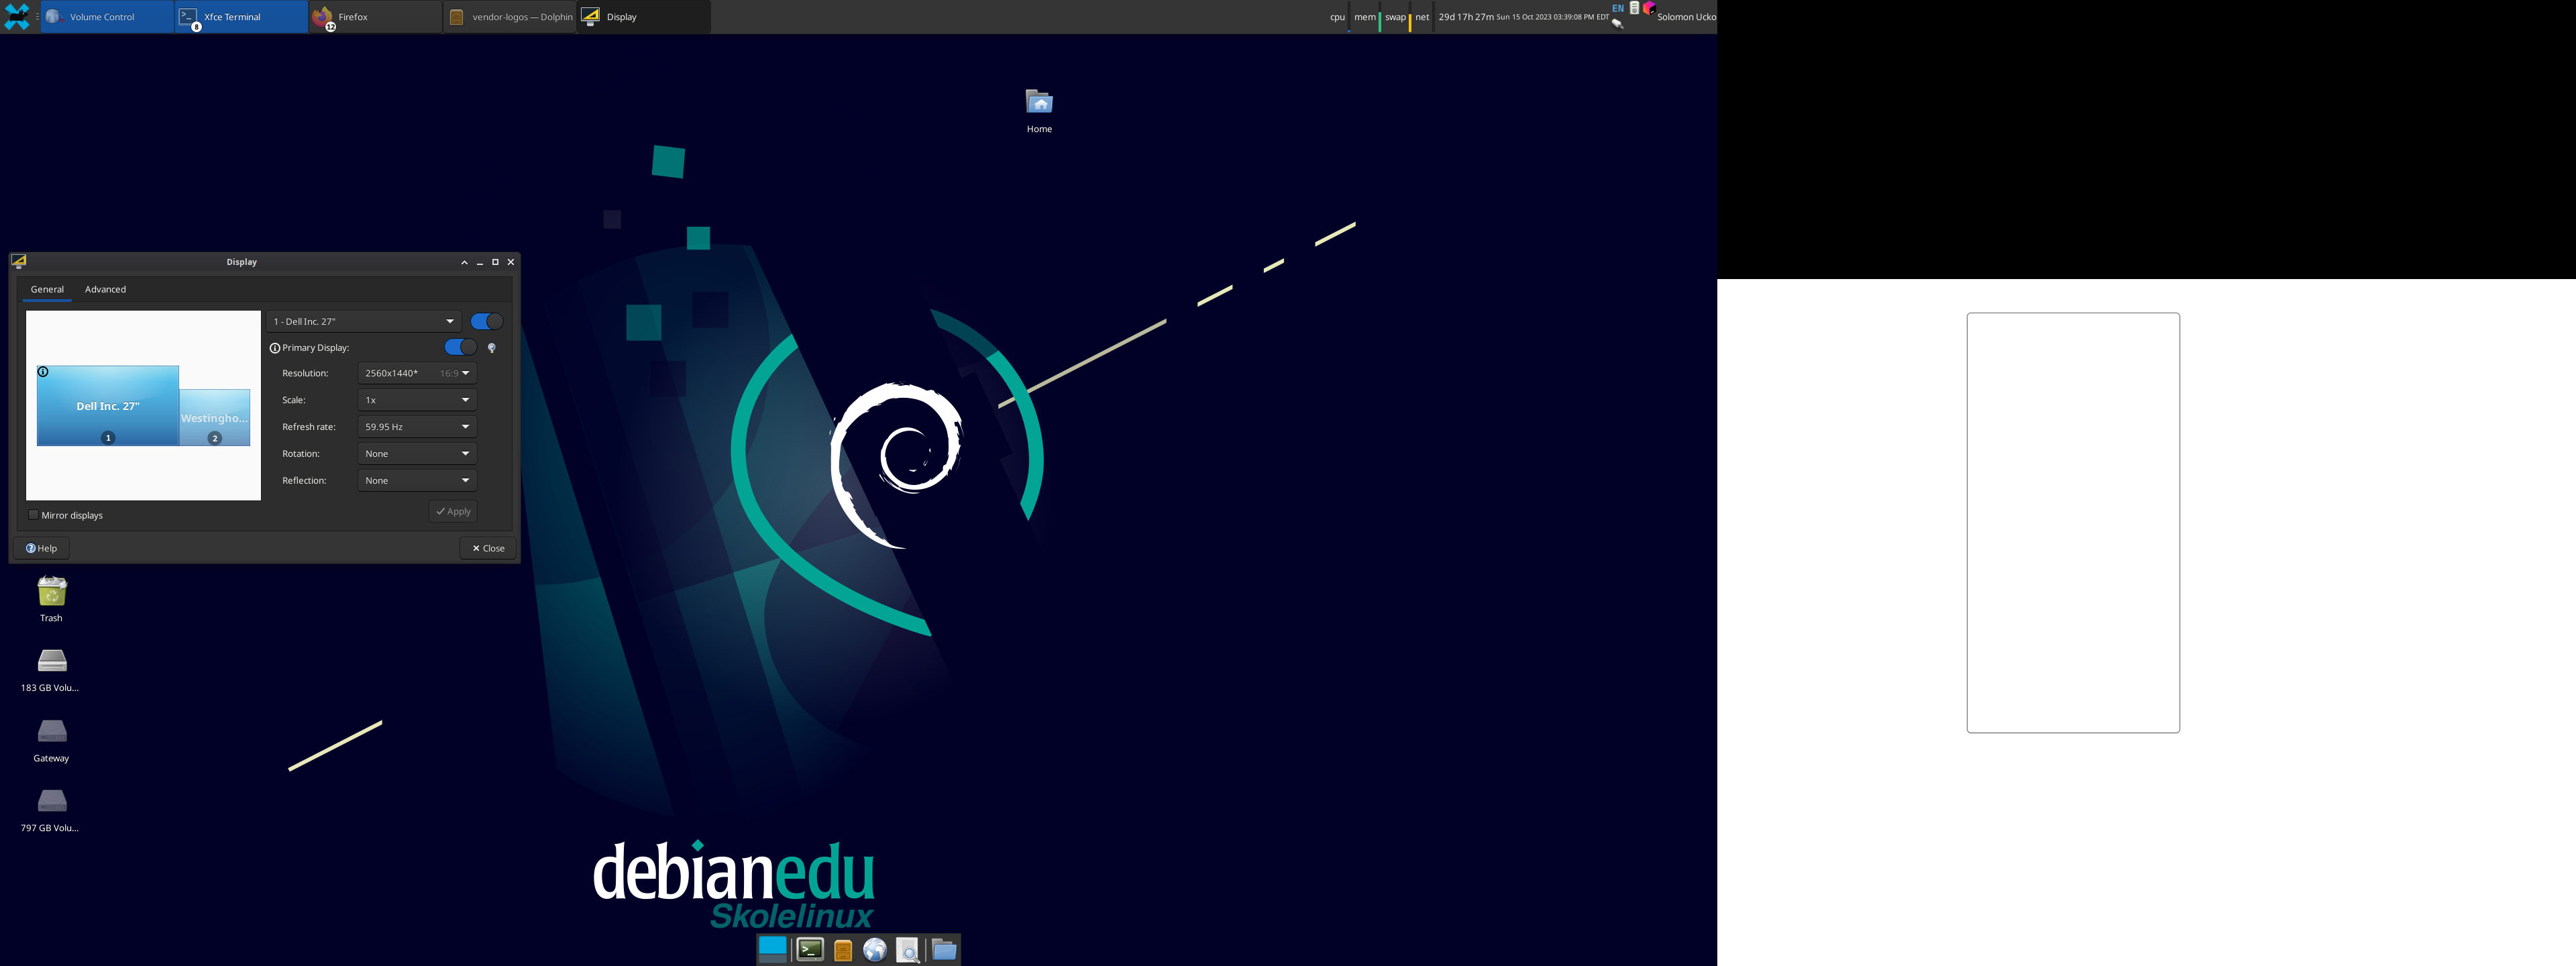Click the info icon beside Primary Display
Screen dimensions: 2576x966
coord(275,348)
